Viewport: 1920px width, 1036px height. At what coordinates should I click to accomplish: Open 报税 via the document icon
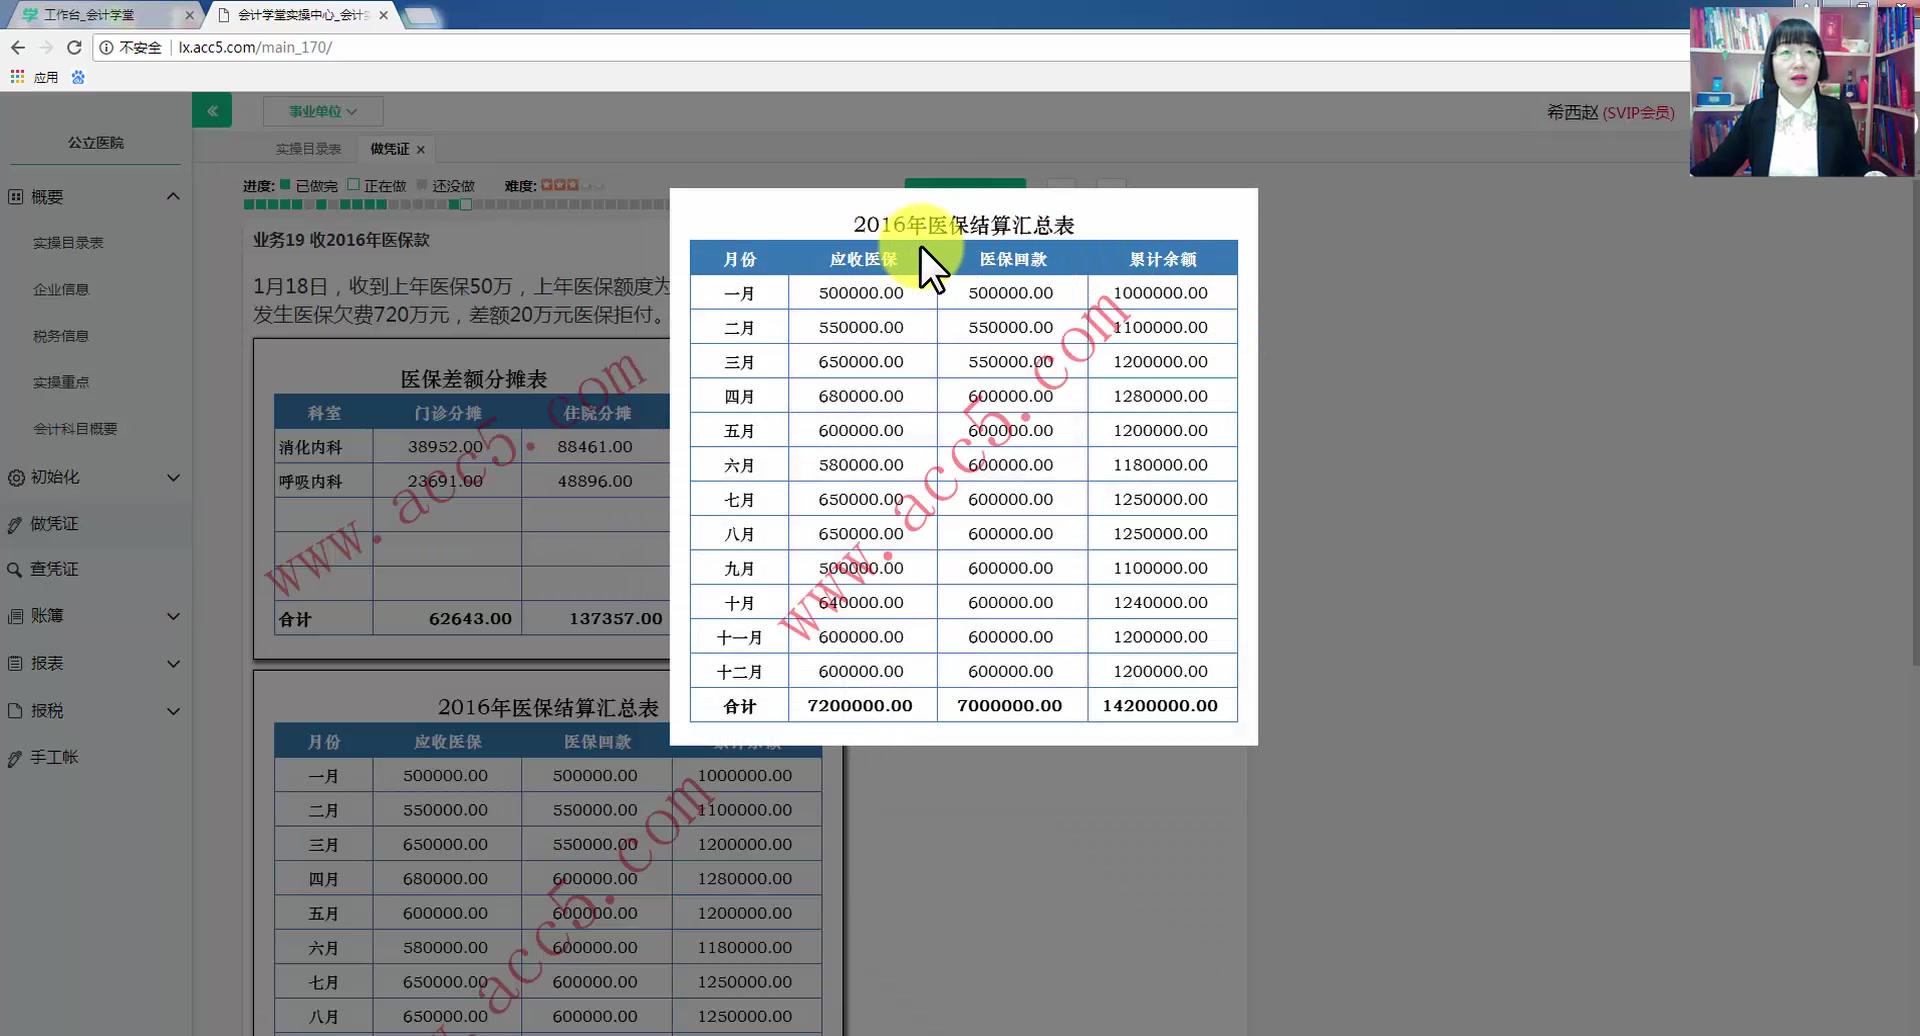click(x=14, y=710)
